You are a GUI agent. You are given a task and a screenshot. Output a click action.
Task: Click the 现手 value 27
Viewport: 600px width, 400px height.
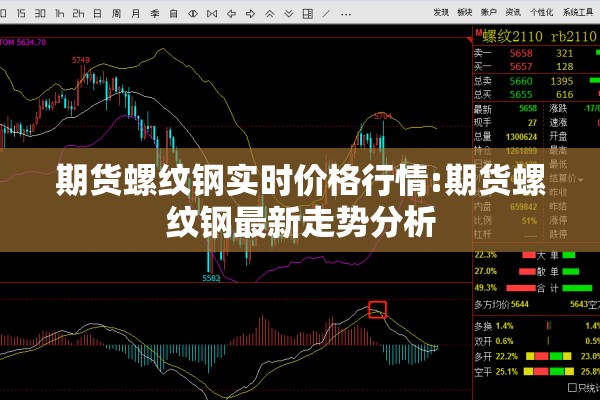533,122
